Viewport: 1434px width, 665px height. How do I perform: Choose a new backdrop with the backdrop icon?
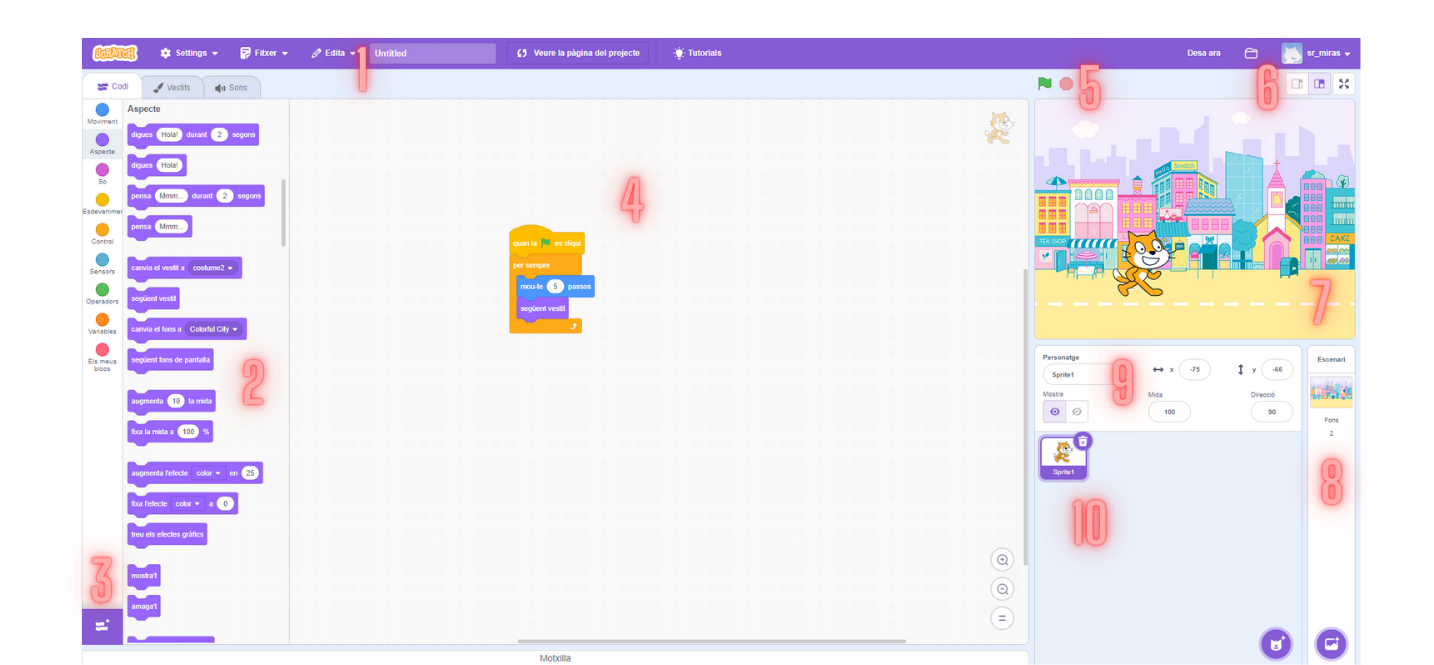tap(1332, 644)
